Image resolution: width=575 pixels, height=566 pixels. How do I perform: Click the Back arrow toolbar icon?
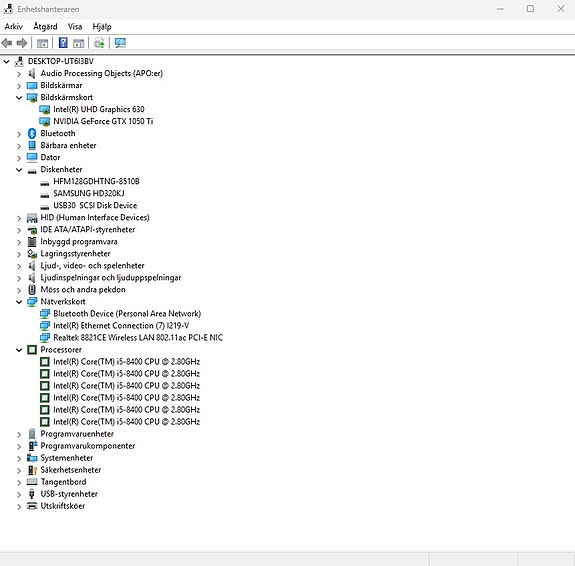click(x=7, y=43)
